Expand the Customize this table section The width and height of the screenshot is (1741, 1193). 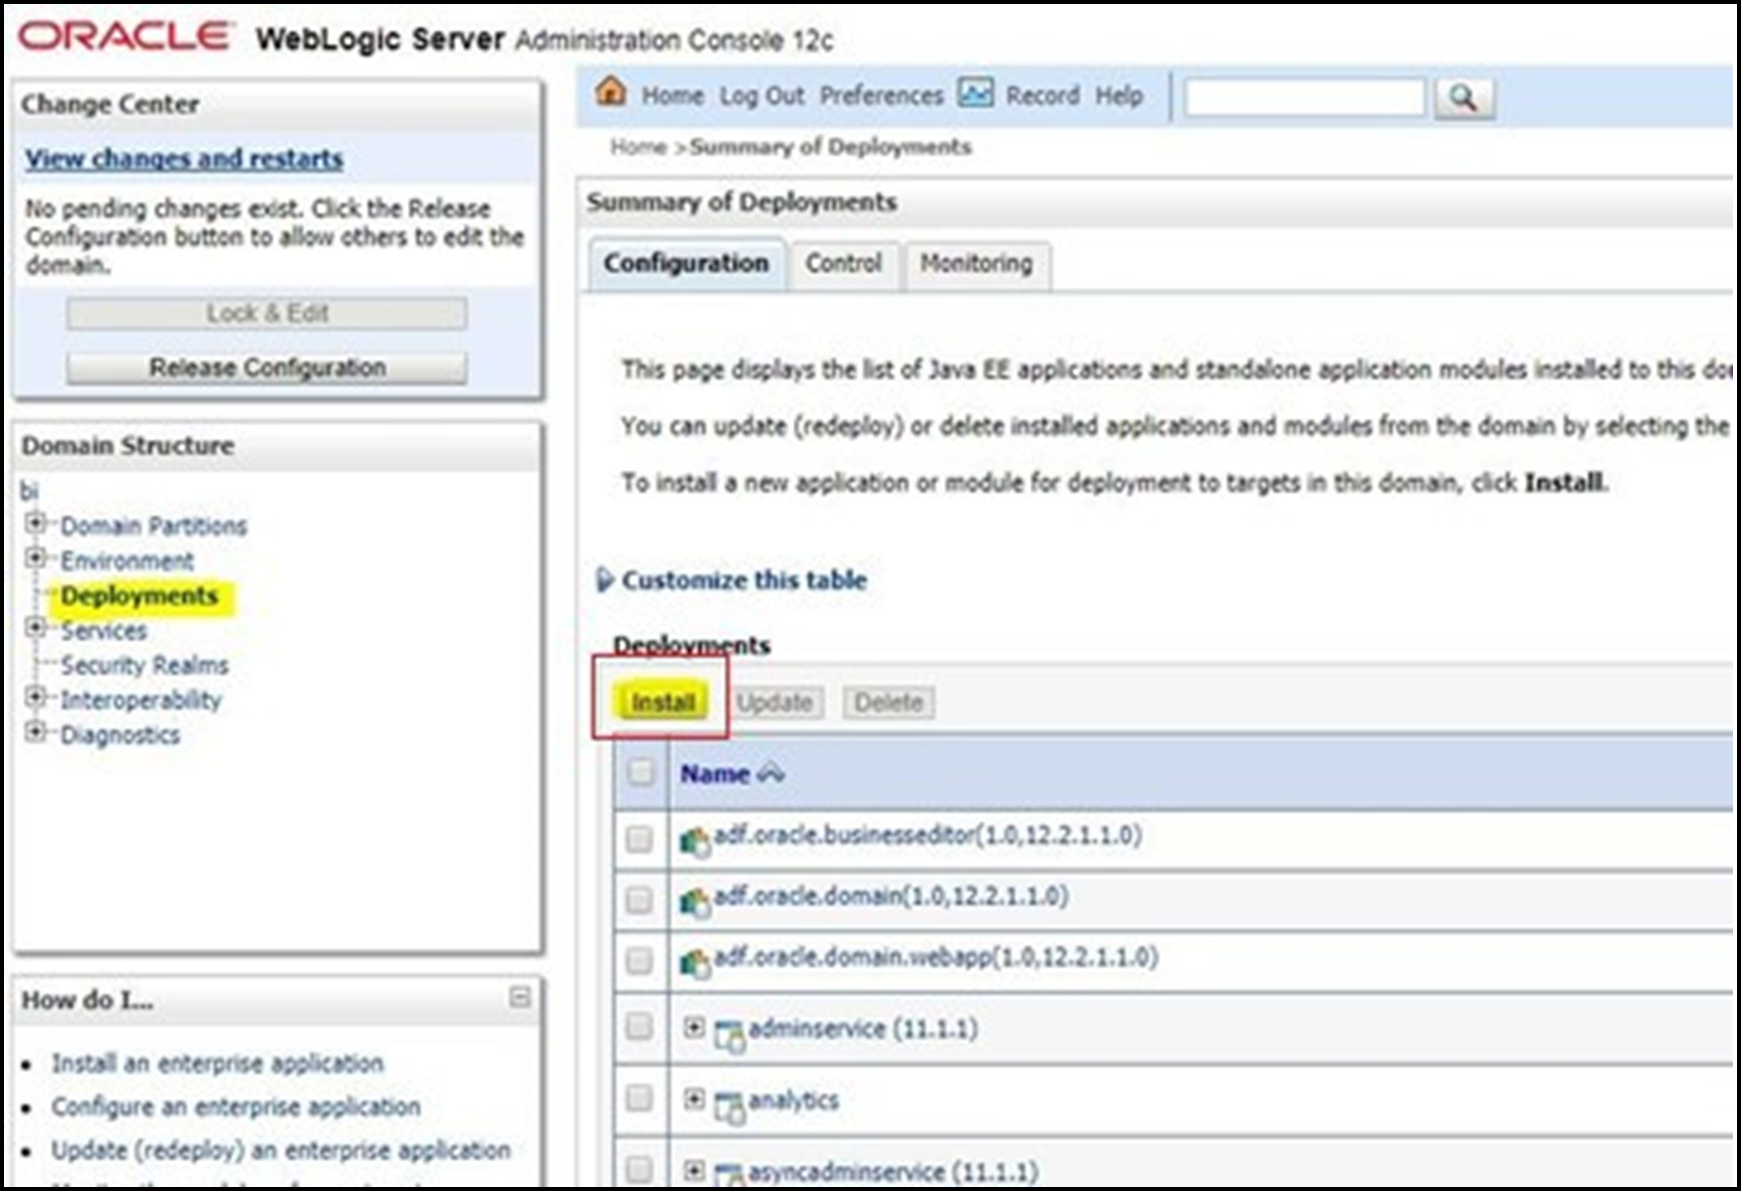[603, 580]
